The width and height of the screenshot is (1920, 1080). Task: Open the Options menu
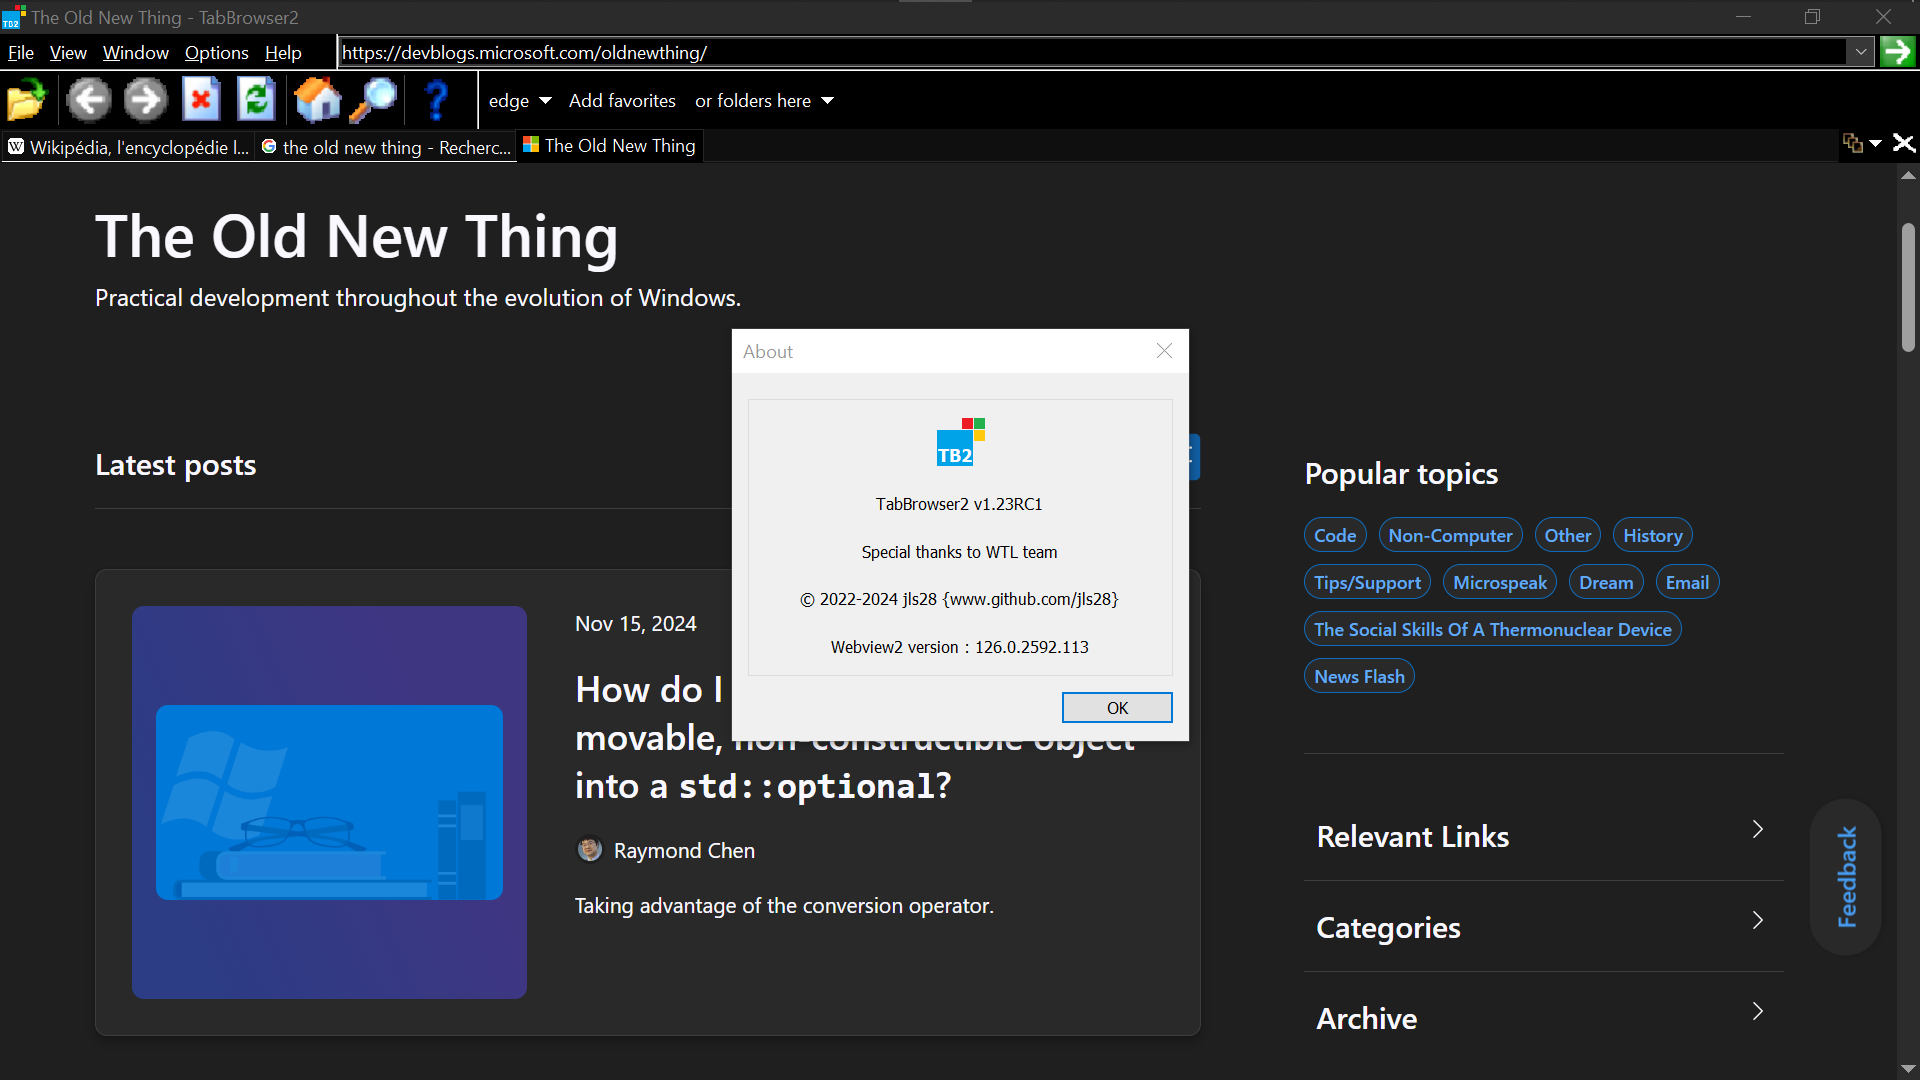[216, 53]
